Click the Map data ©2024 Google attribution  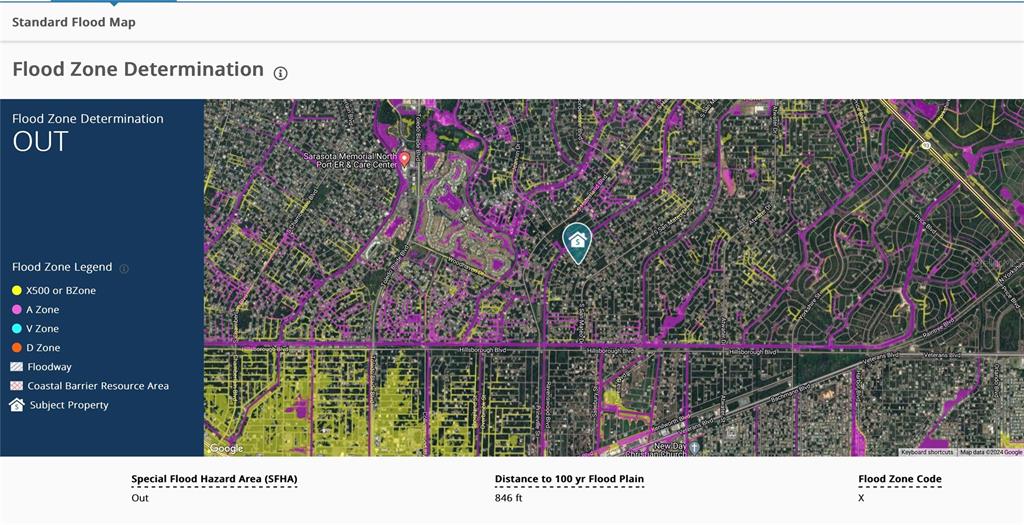(989, 452)
